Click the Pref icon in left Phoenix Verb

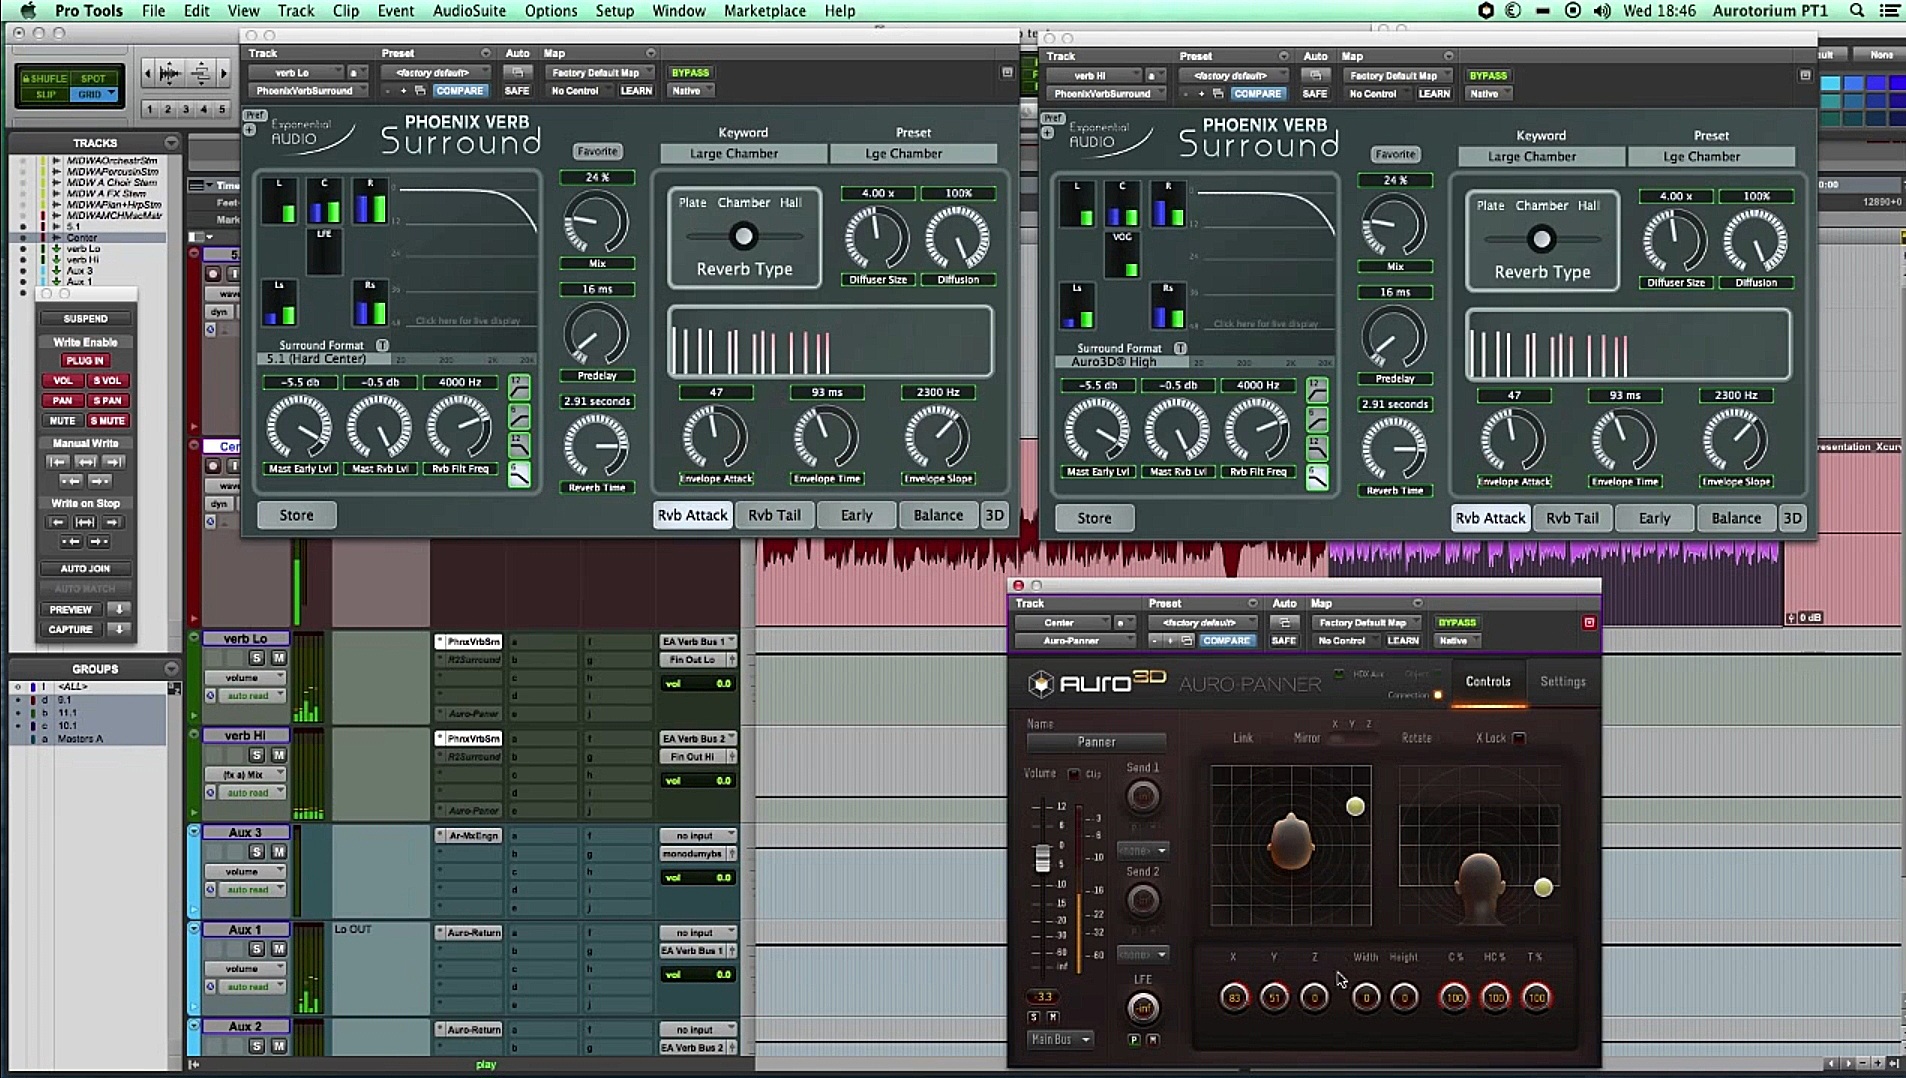coord(254,115)
